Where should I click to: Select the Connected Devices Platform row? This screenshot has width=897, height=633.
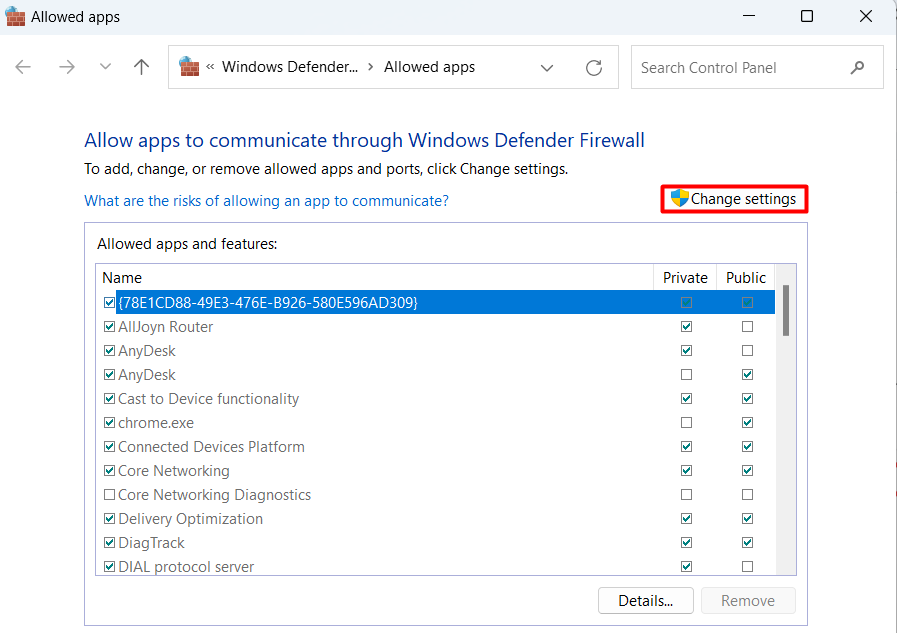435,447
